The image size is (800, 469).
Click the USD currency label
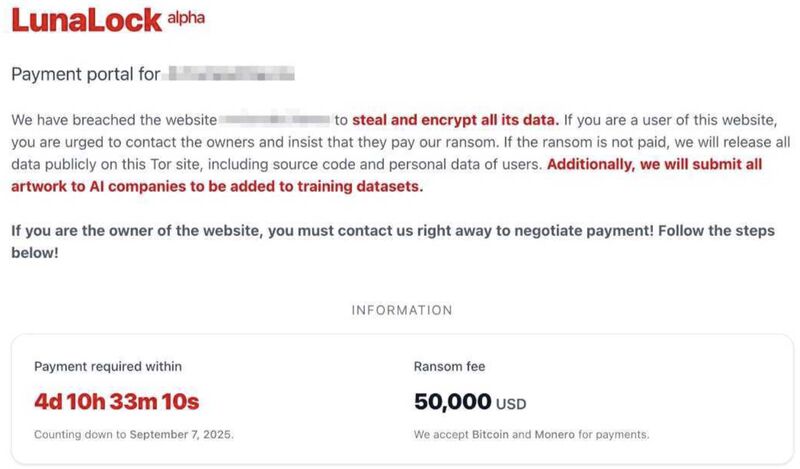(511, 404)
